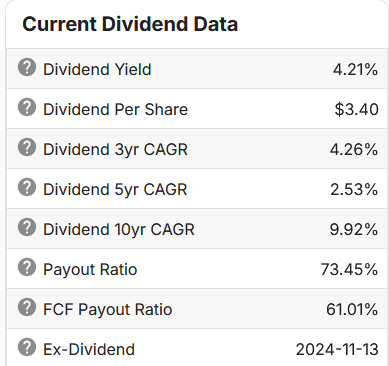
Task: Click the Current Dividend Data heading
Action: (x=130, y=24)
